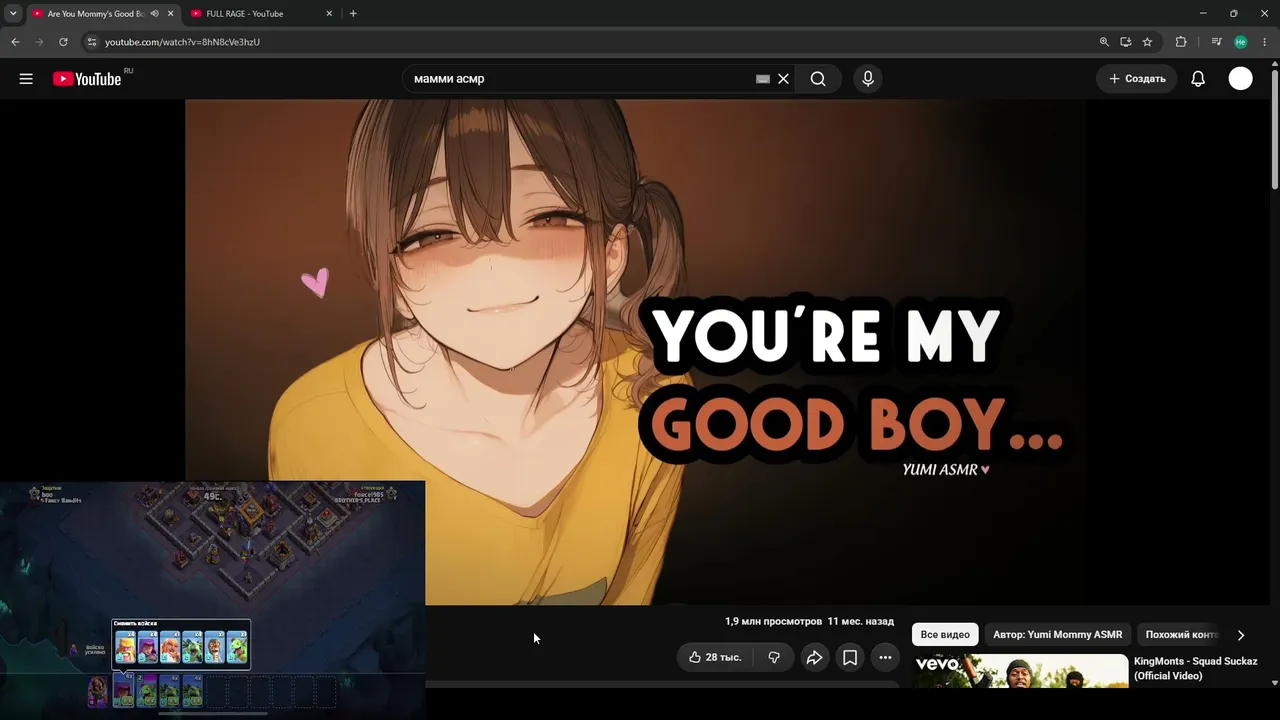Clear the search query with the X
The height and width of the screenshot is (720, 1280).
(x=783, y=79)
